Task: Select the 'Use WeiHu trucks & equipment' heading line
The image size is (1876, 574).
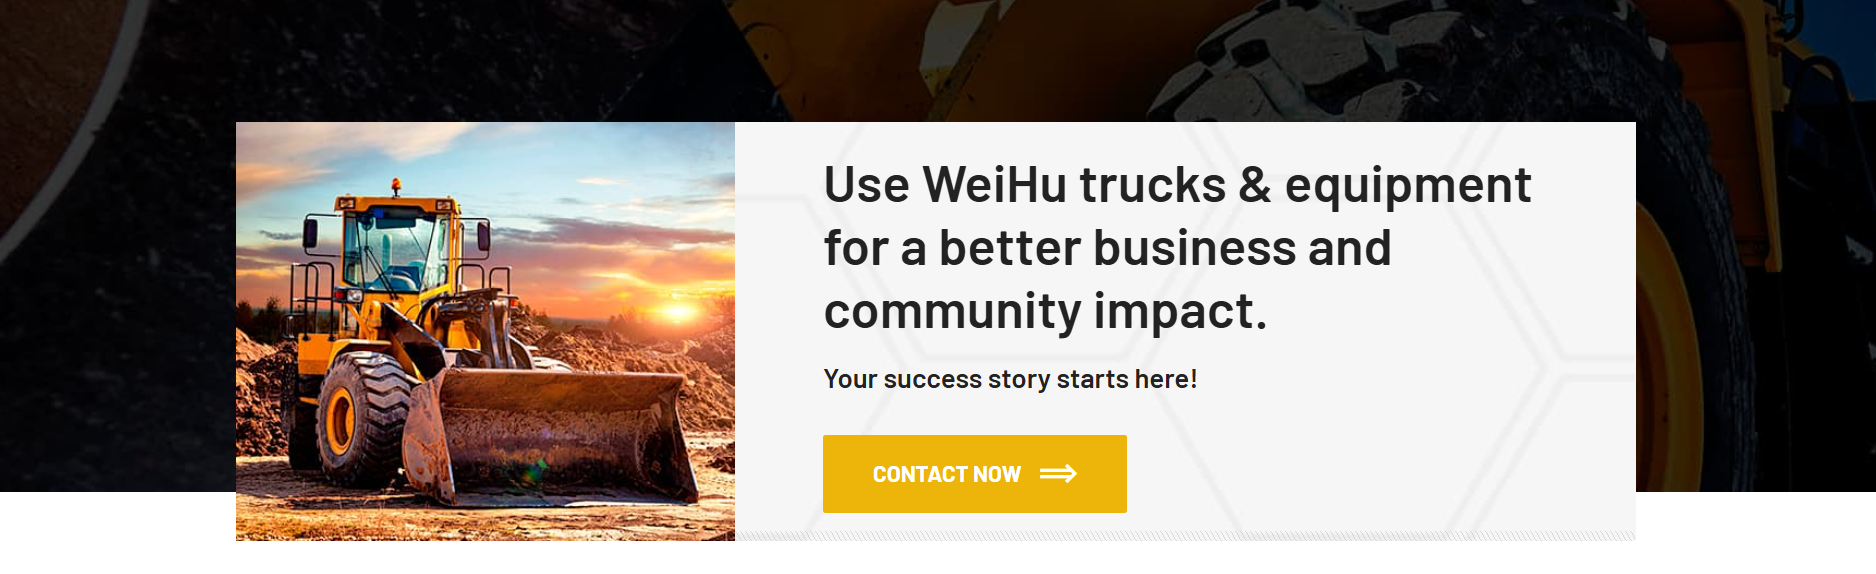Action: (x=1177, y=186)
